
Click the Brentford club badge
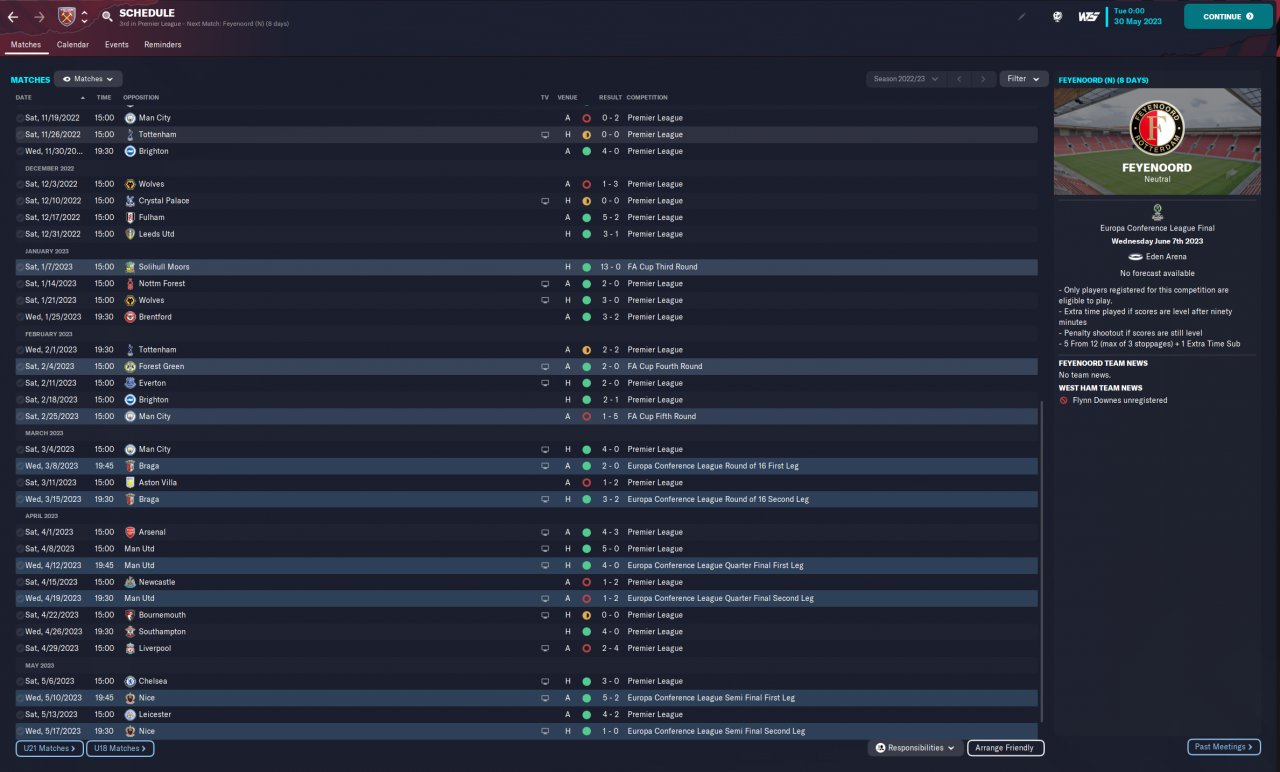pyautogui.click(x=130, y=317)
